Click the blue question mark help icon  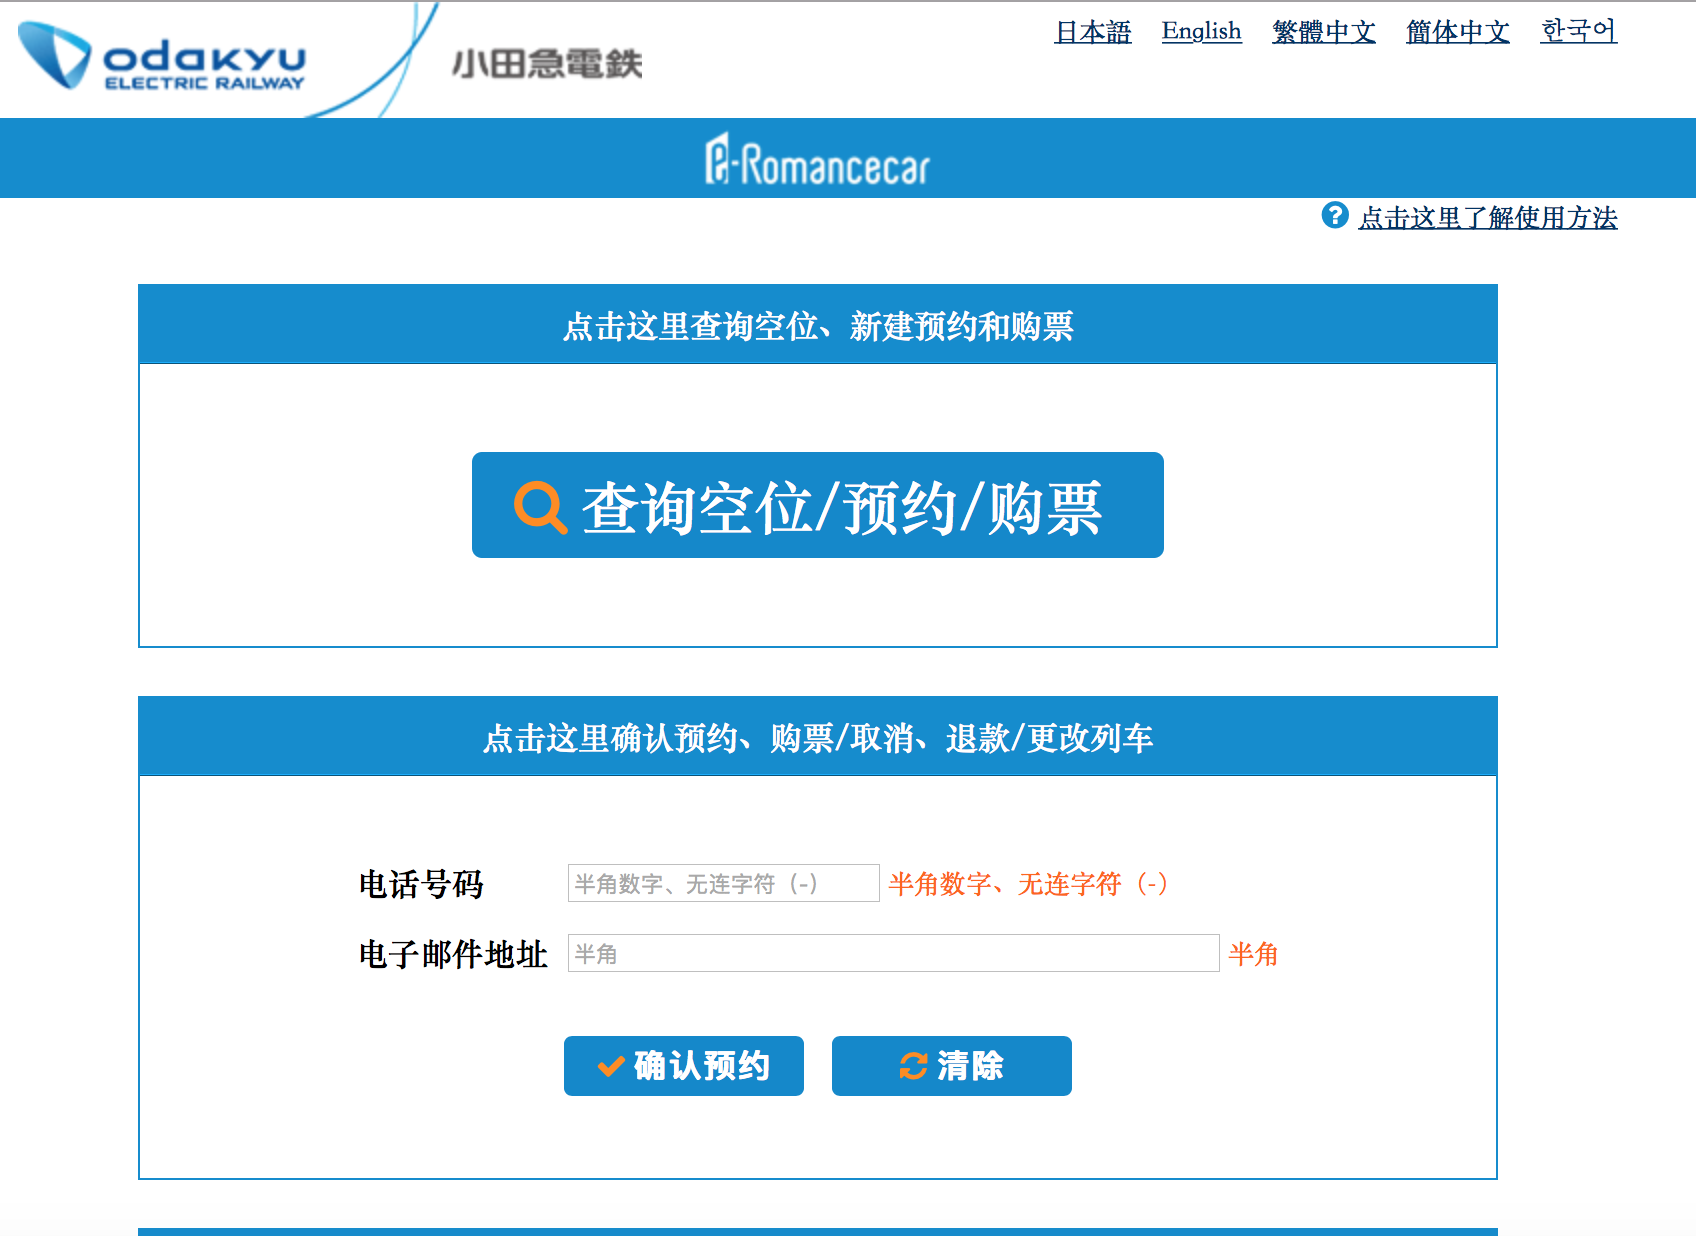point(1335,215)
